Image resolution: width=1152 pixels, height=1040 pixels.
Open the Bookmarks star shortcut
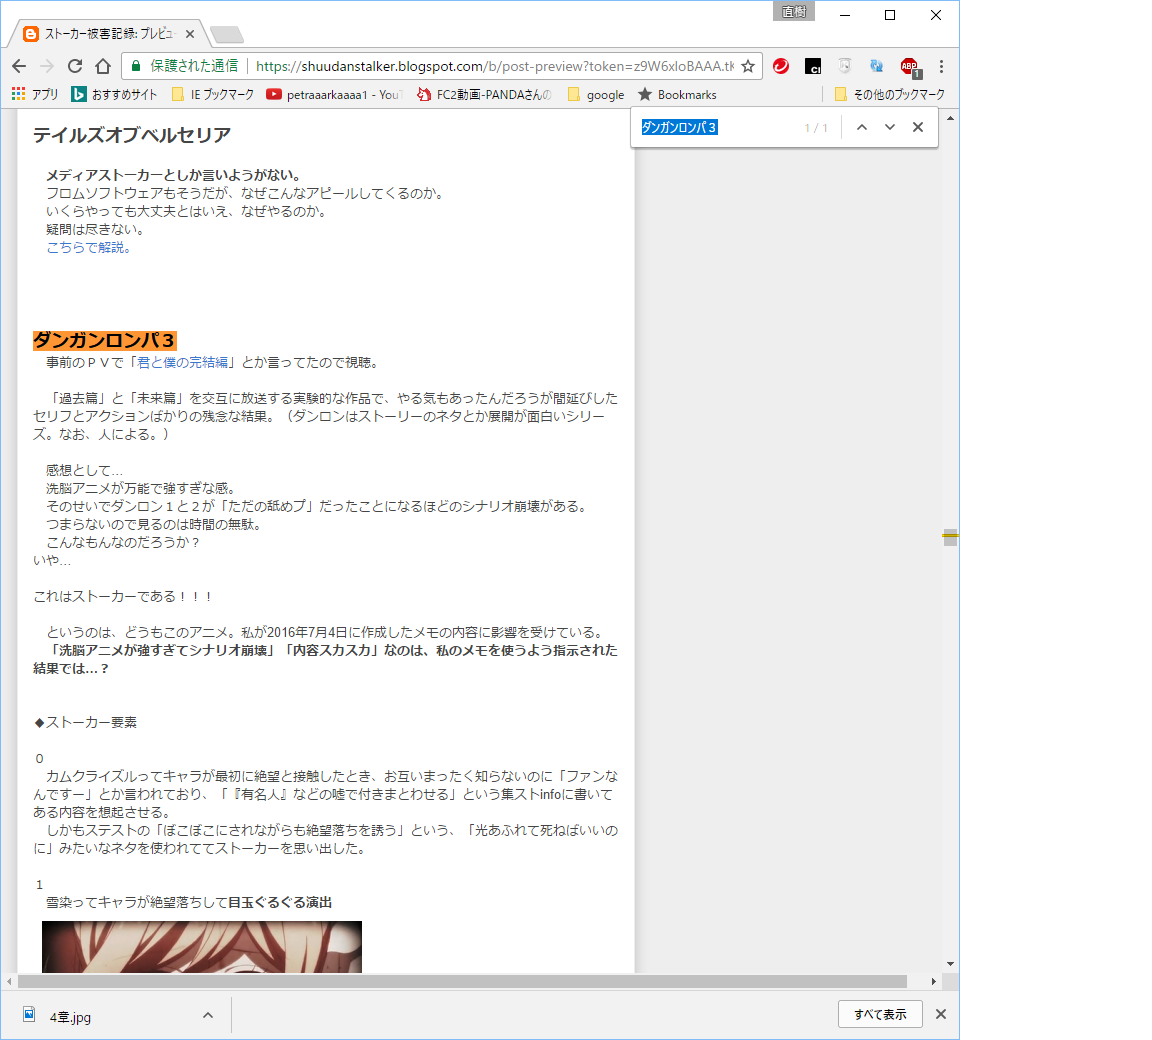tap(677, 95)
